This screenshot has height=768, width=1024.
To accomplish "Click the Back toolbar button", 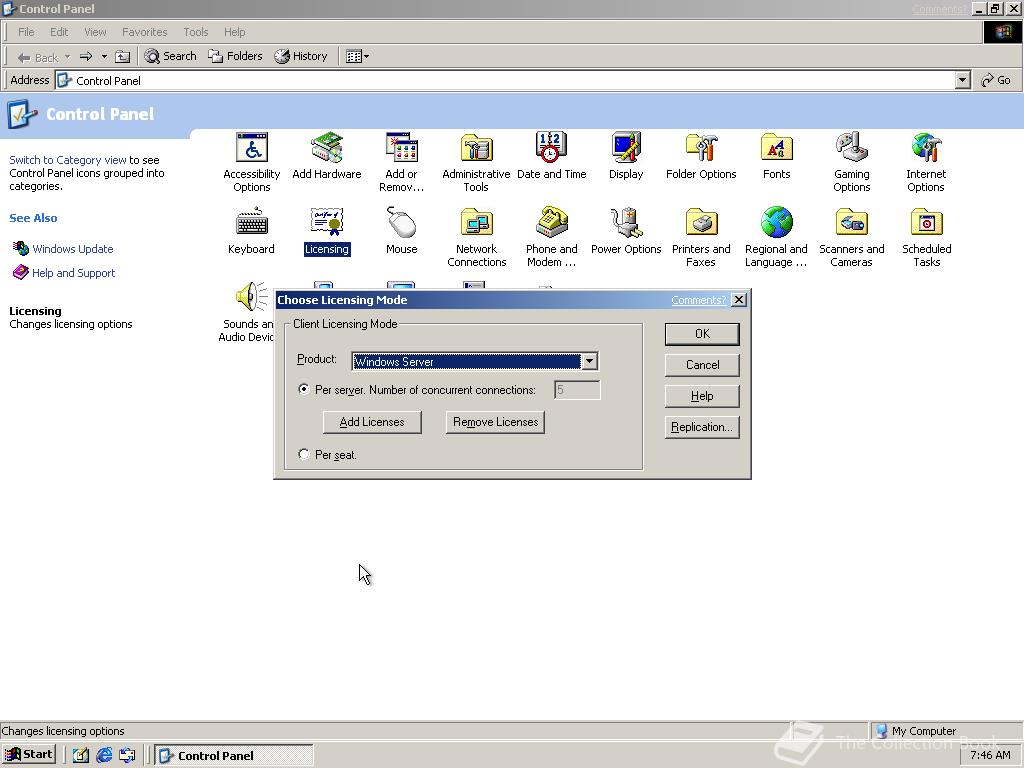I will pos(38,57).
